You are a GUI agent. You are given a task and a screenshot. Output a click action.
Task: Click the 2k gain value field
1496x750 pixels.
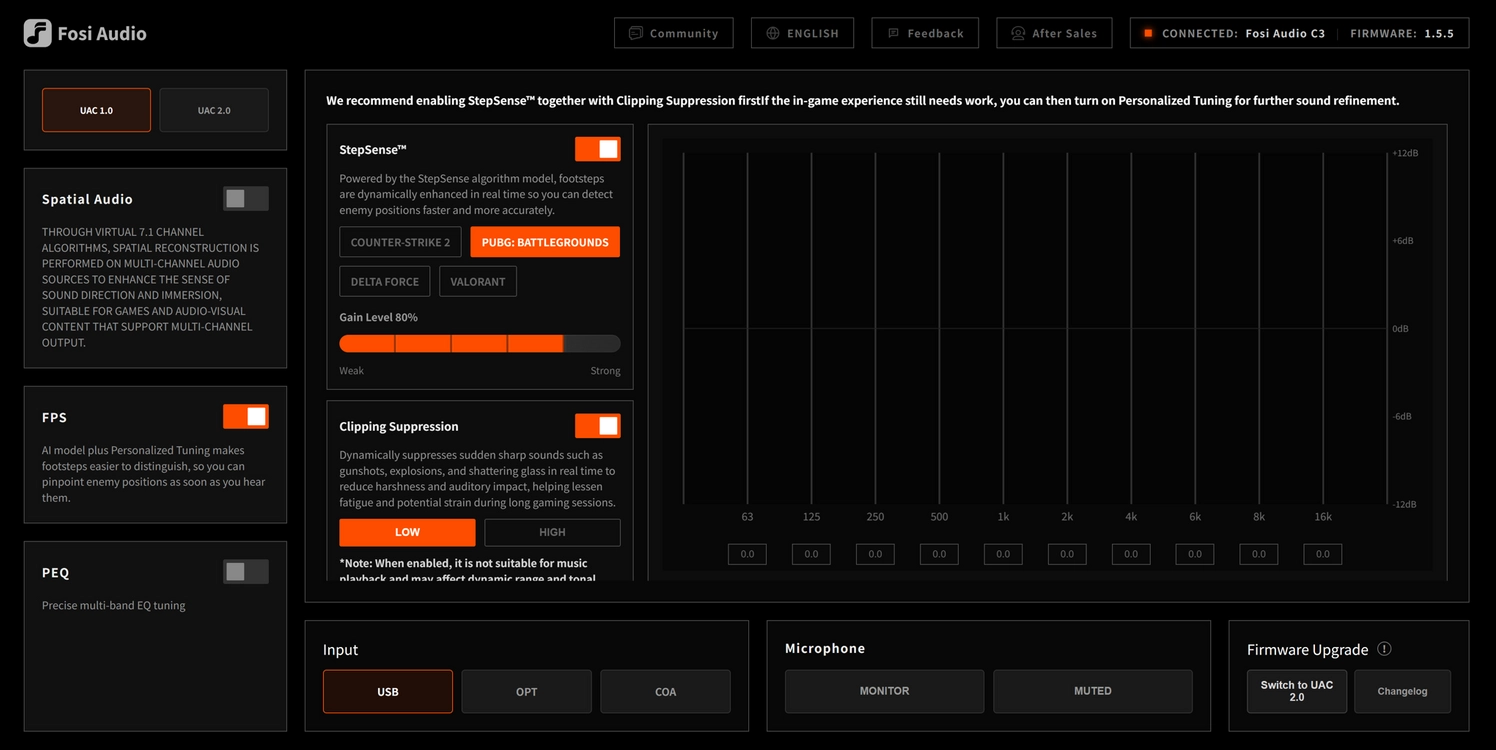click(x=1067, y=554)
